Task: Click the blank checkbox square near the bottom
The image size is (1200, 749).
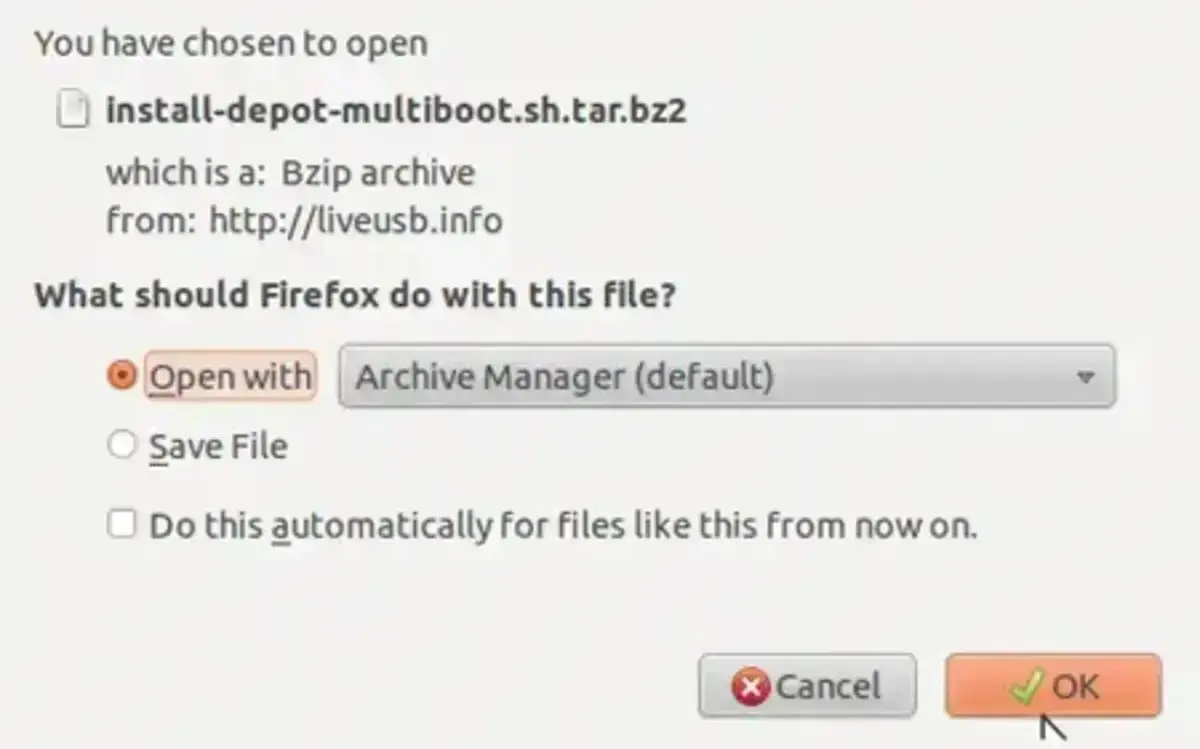Action: (121, 522)
